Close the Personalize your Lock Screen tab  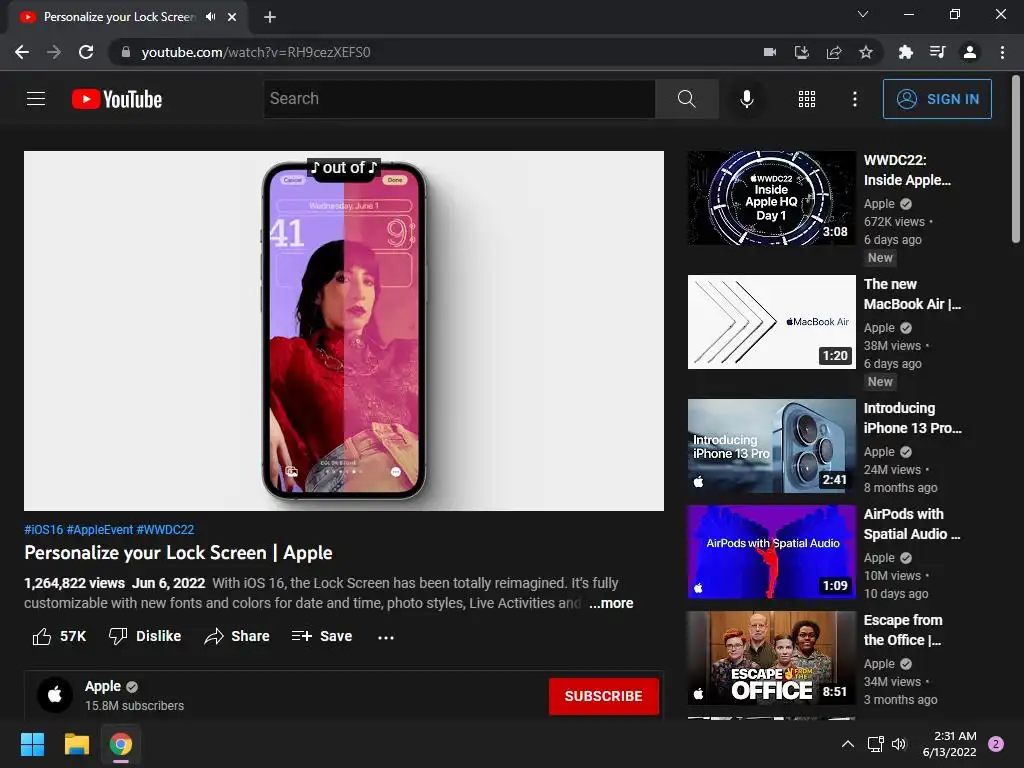(232, 17)
